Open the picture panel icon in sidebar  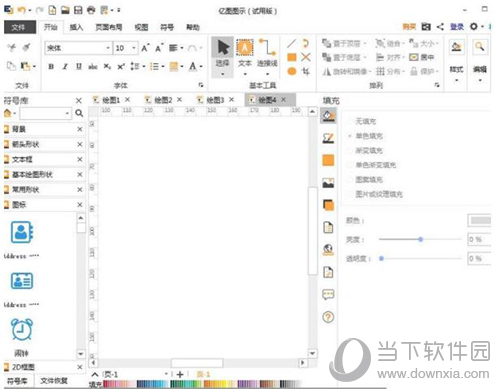point(328,183)
